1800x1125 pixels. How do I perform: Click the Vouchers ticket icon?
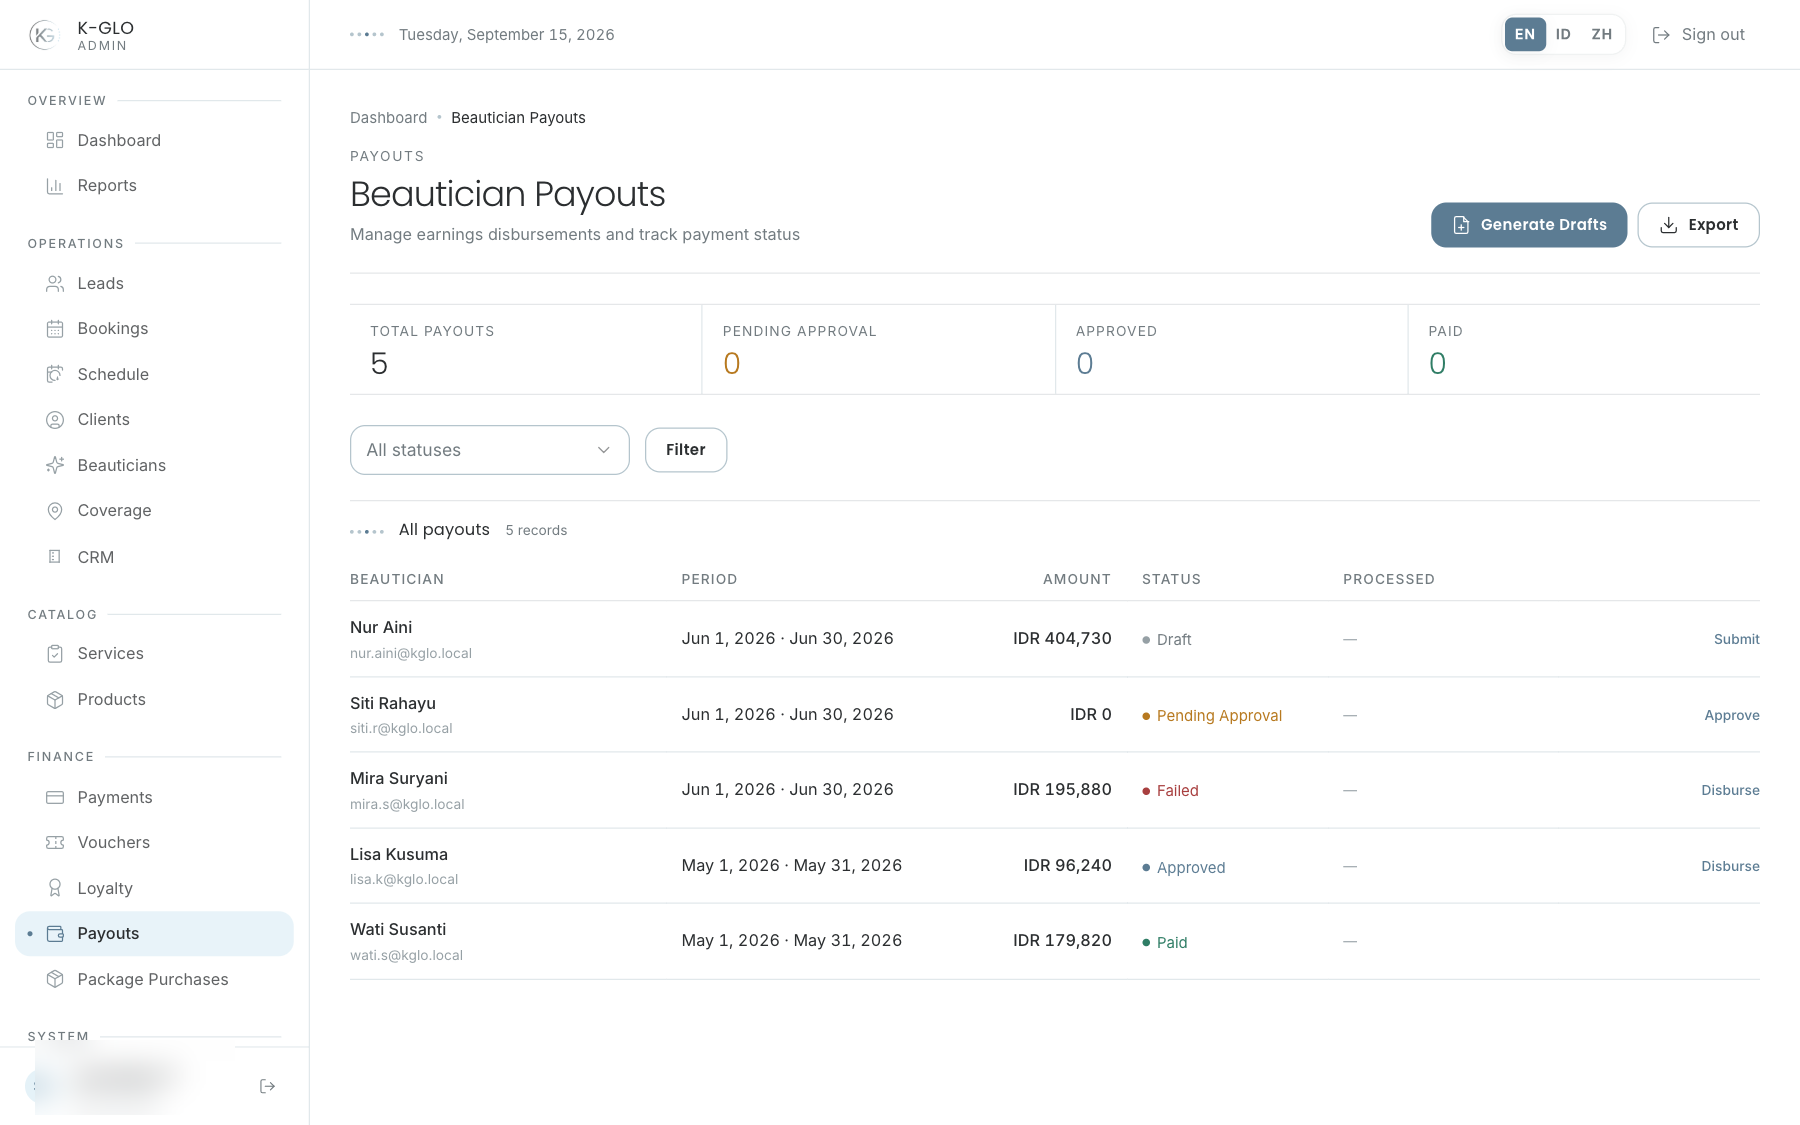pos(55,843)
